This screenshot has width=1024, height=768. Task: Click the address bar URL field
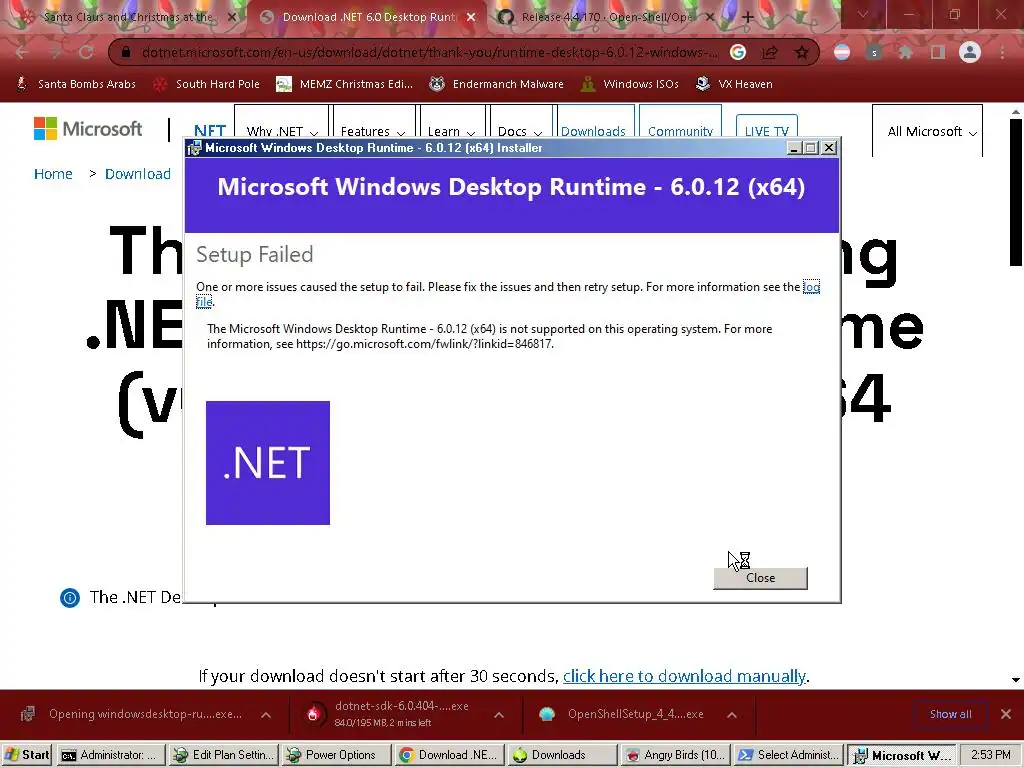pos(429,52)
